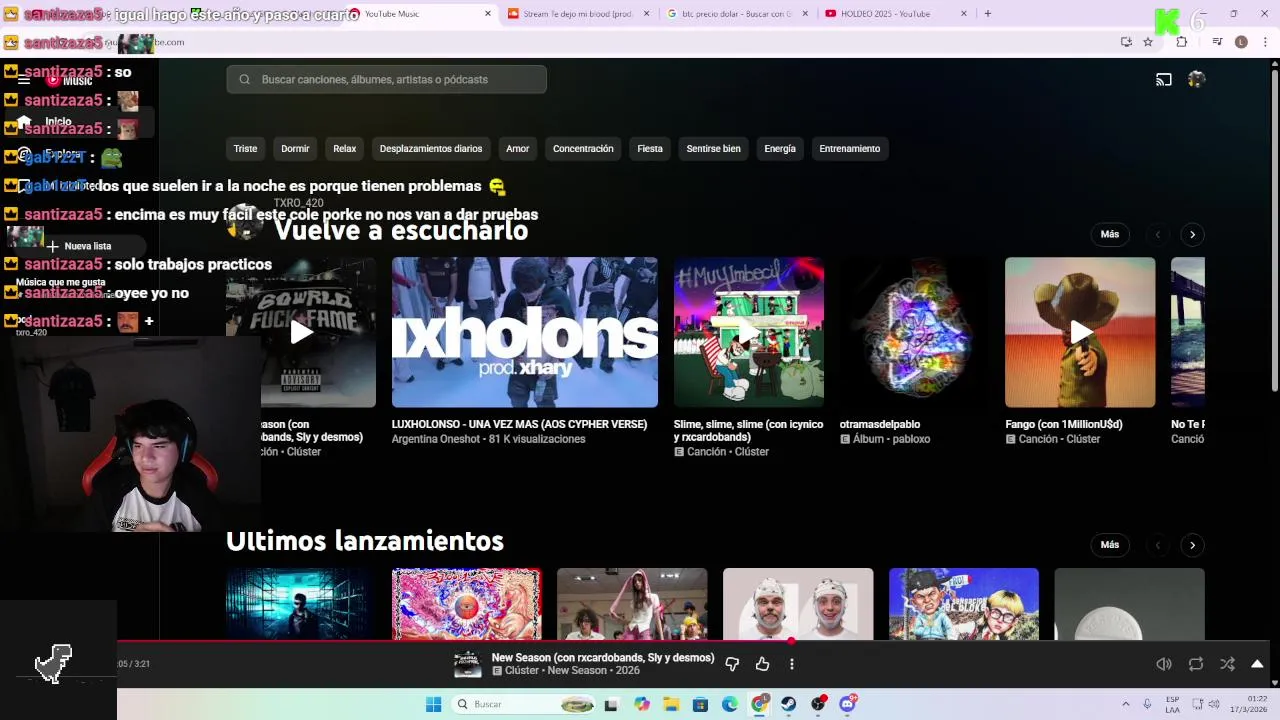This screenshot has width=1280, height=720.
Task: Show hidden system tray icons
Action: tap(1125, 705)
